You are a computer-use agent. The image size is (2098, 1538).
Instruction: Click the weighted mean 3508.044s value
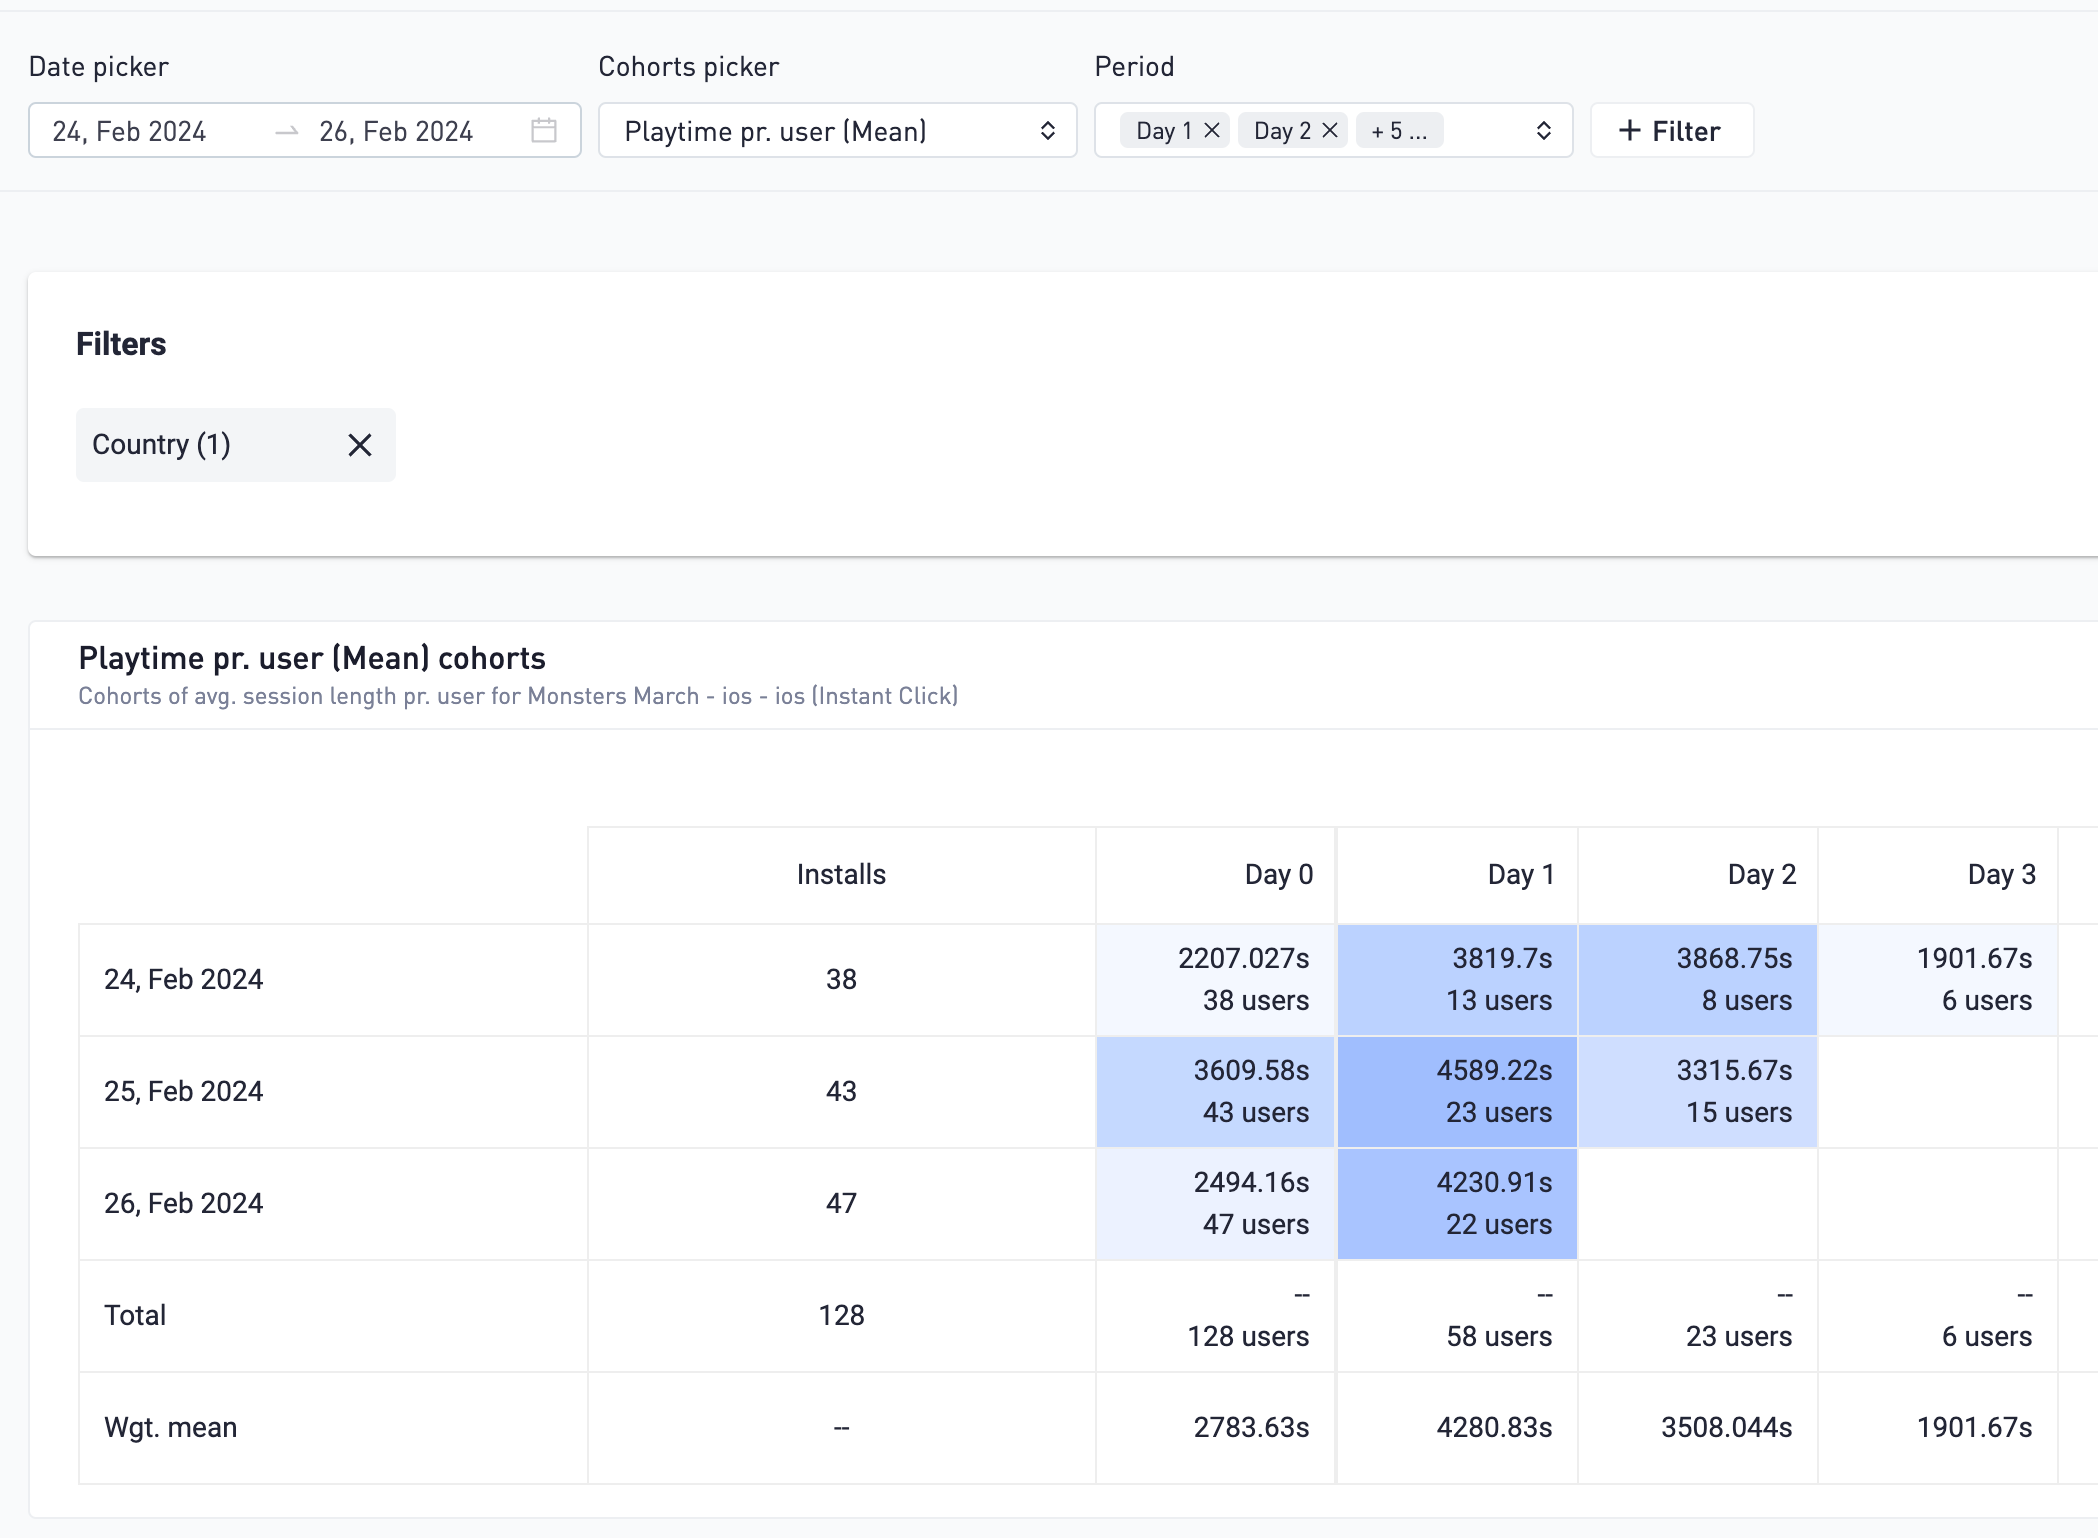(x=1726, y=1428)
